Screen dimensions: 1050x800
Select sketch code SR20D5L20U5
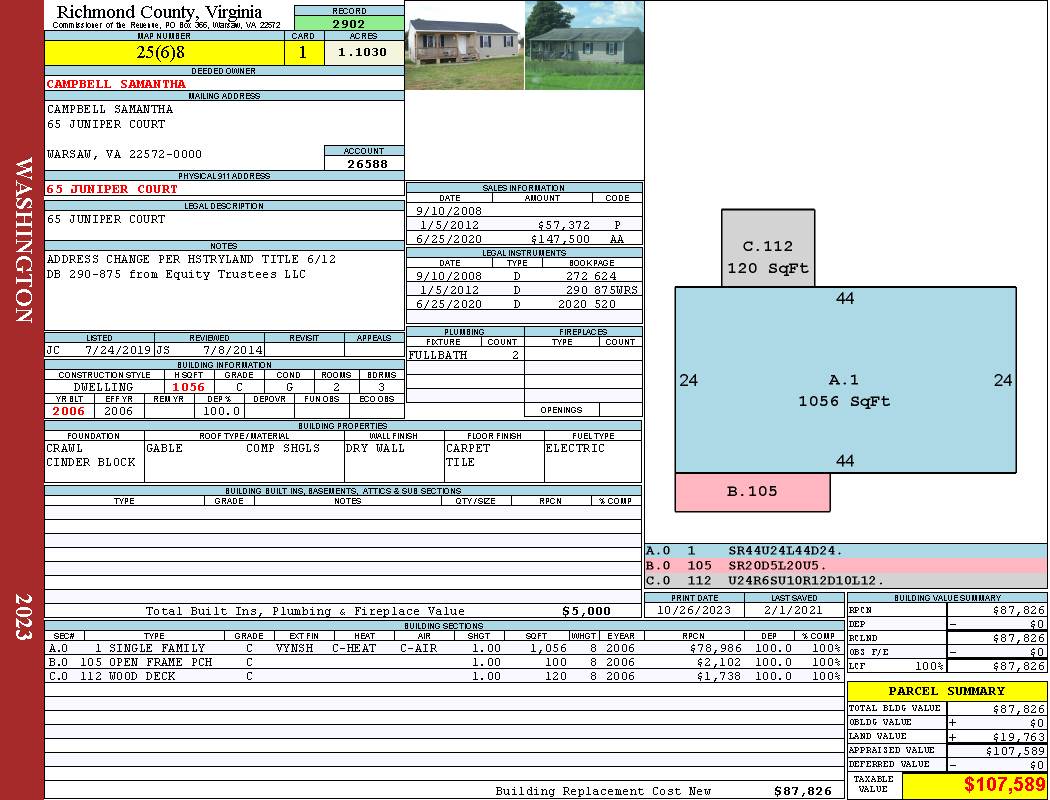click(777, 566)
